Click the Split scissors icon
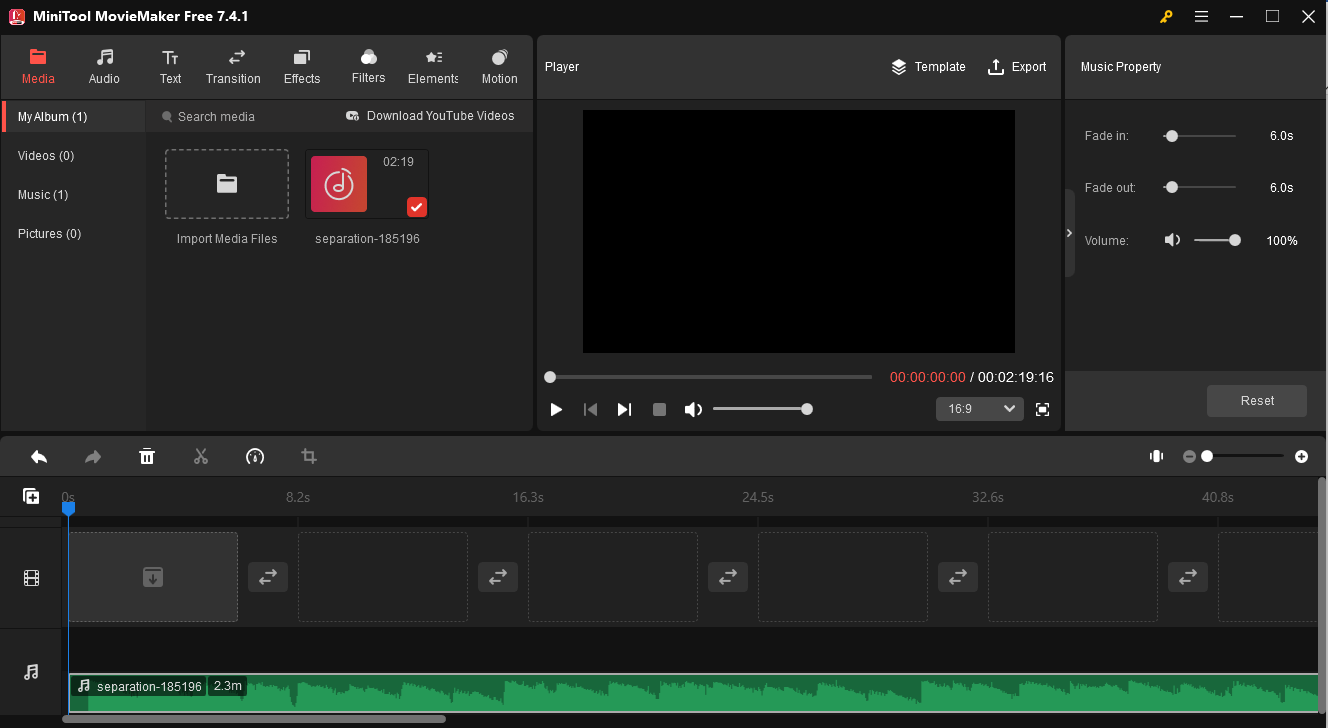The height and width of the screenshot is (728, 1328). click(x=201, y=456)
